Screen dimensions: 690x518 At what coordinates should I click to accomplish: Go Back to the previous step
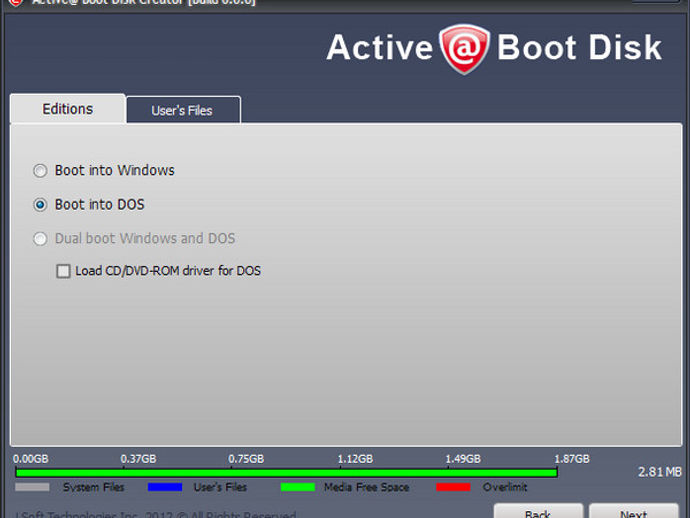pos(538,511)
